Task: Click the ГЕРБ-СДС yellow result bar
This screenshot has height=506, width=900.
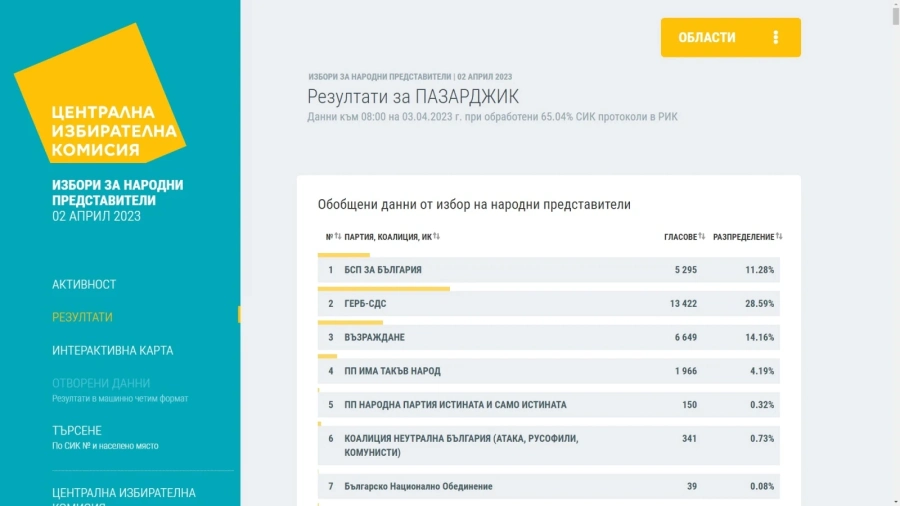Action: pos(384,289)
